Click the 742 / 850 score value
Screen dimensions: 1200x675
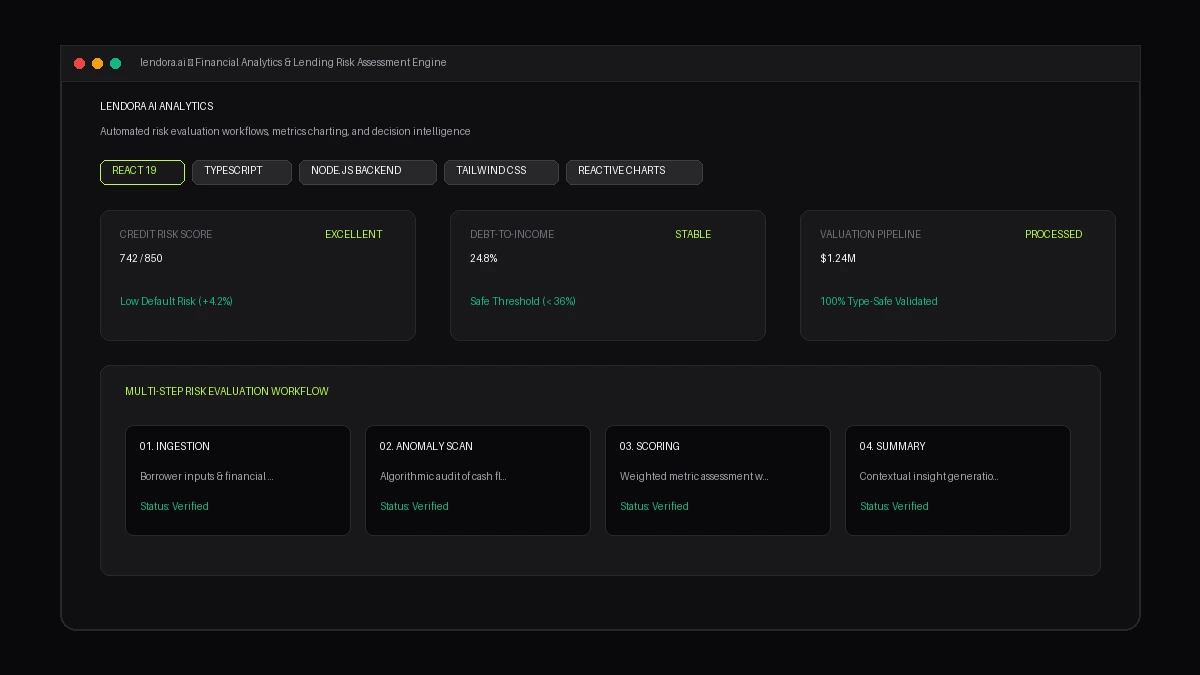(141, 258)
